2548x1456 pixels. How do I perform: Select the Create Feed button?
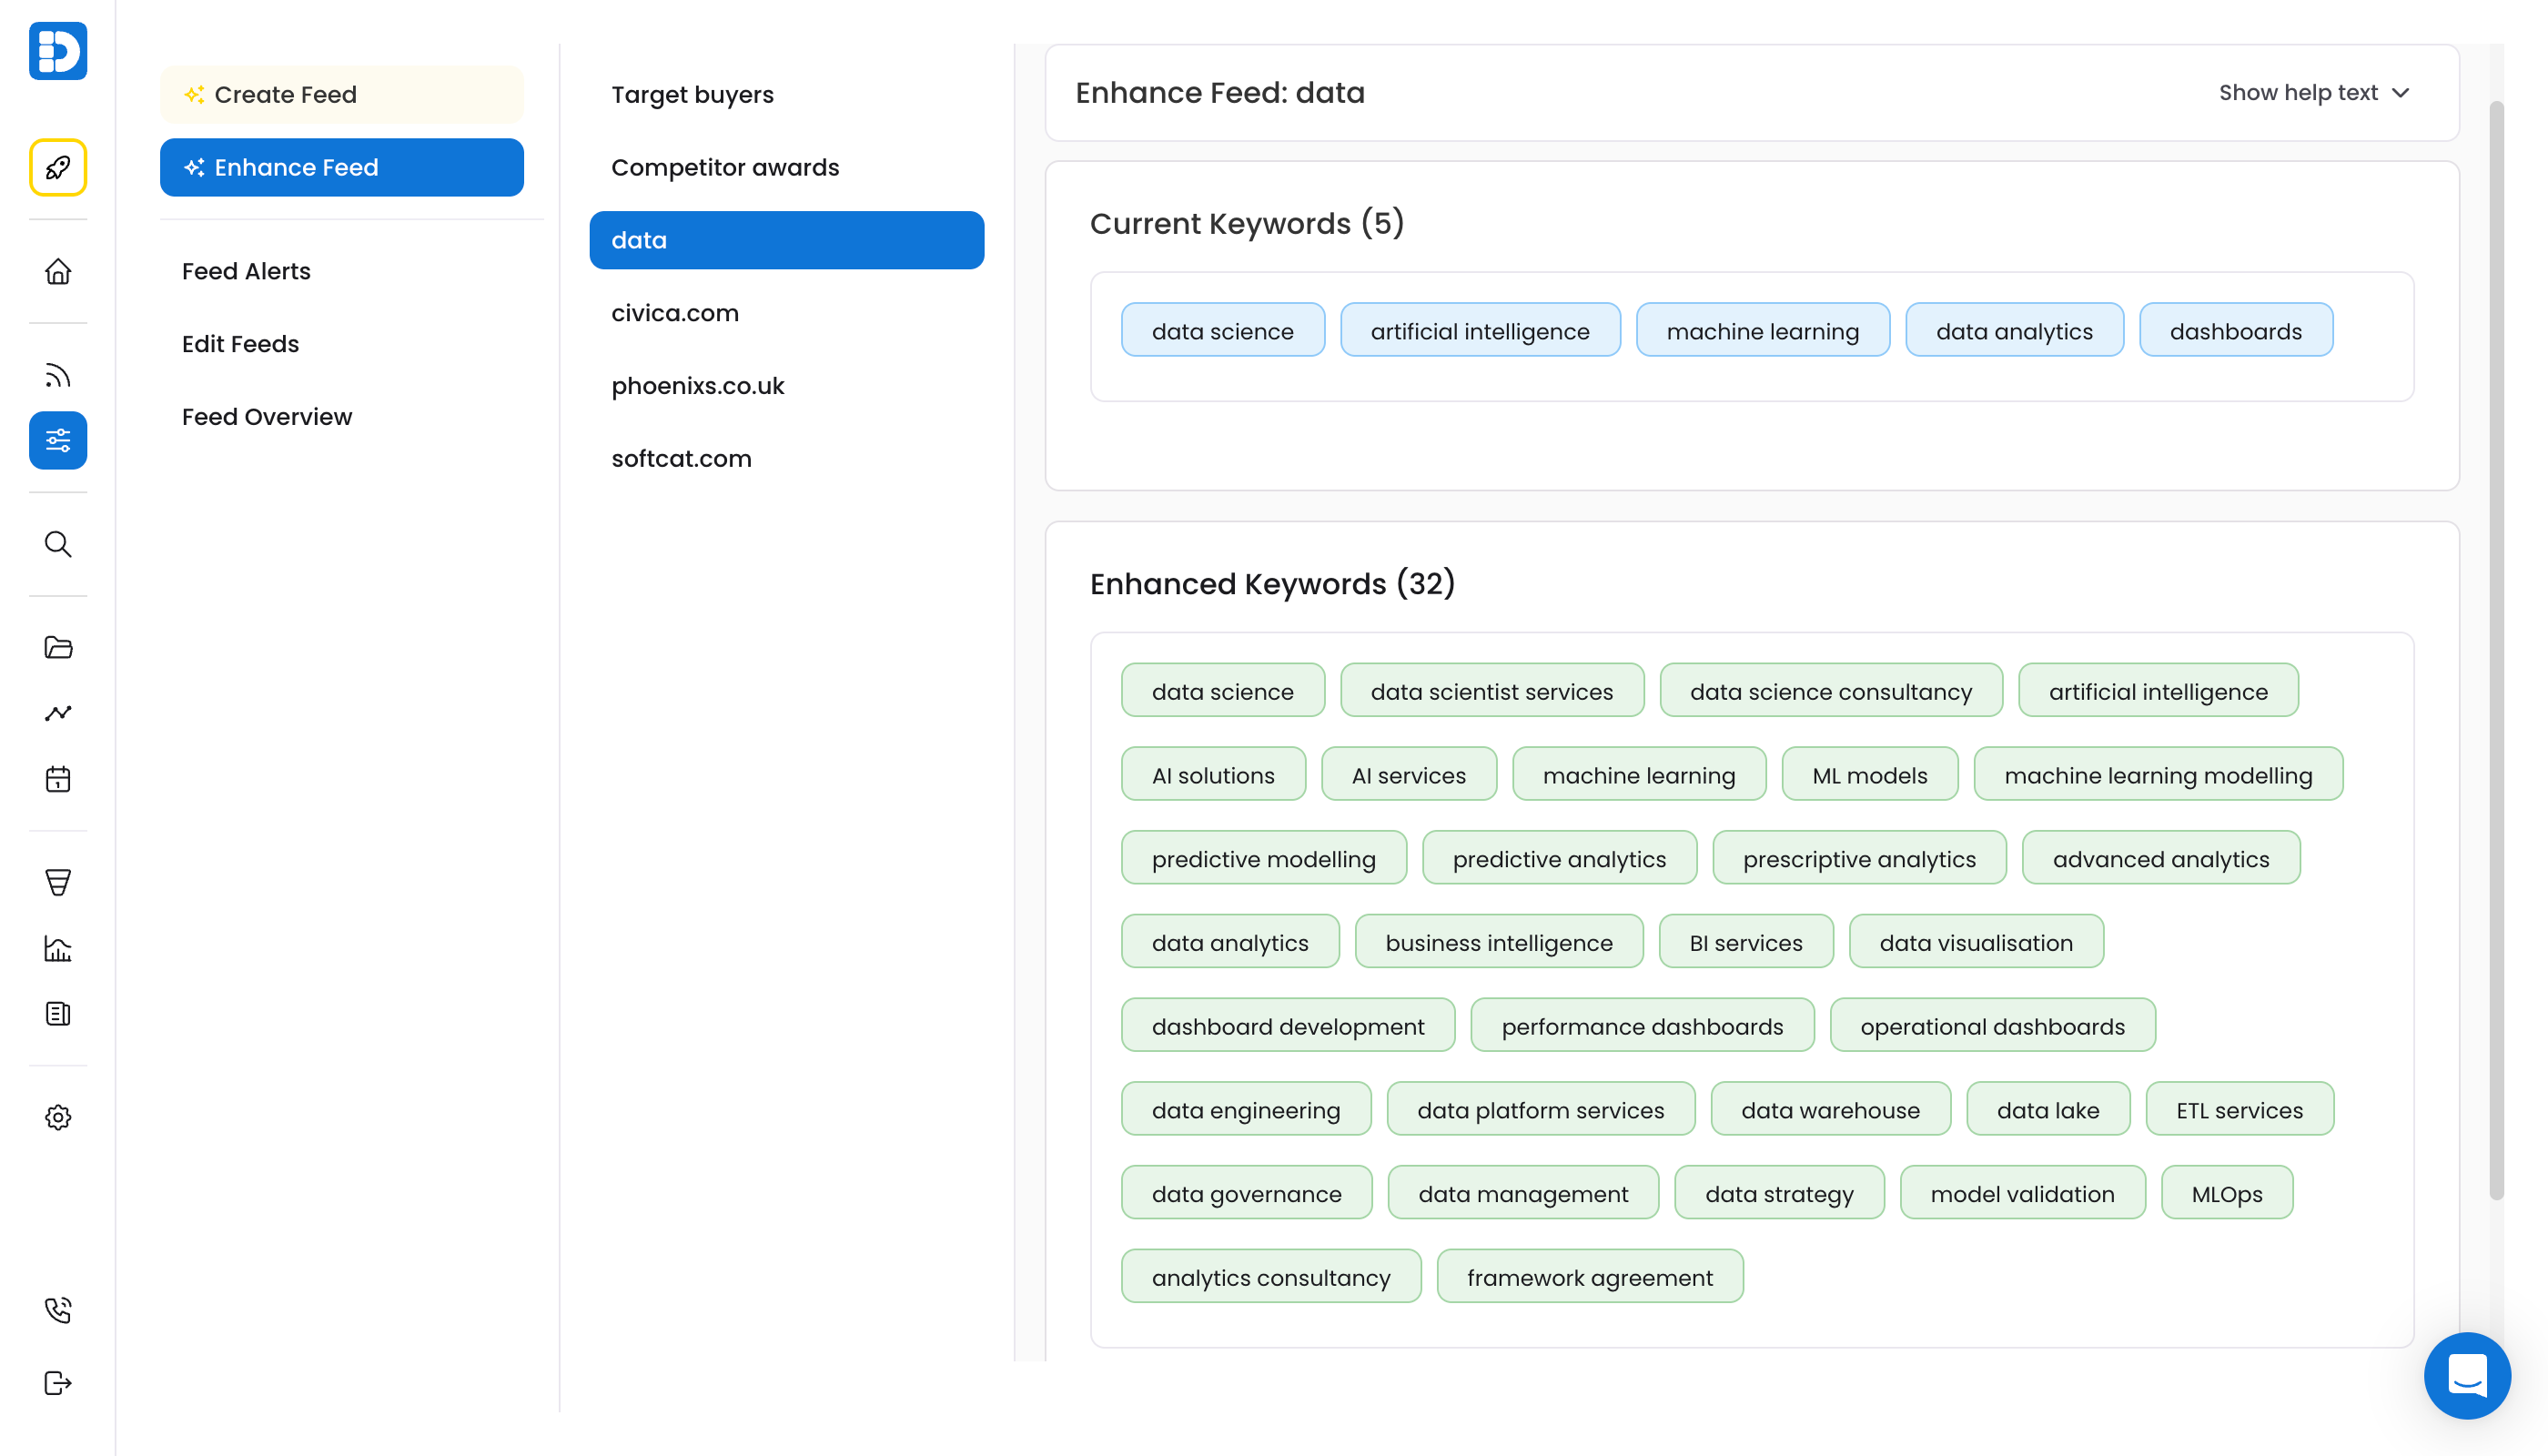click(x=342, y=95)
